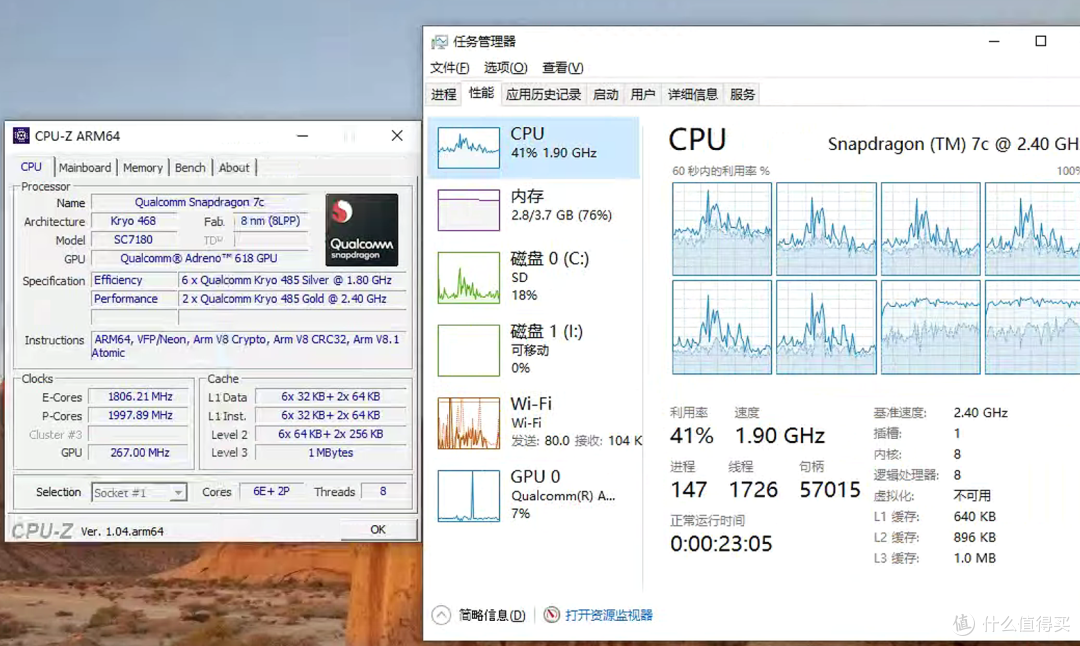Click the Cores 6E+ 2P field
This screenshot has width=1080, height=646.
coord(271,492)
